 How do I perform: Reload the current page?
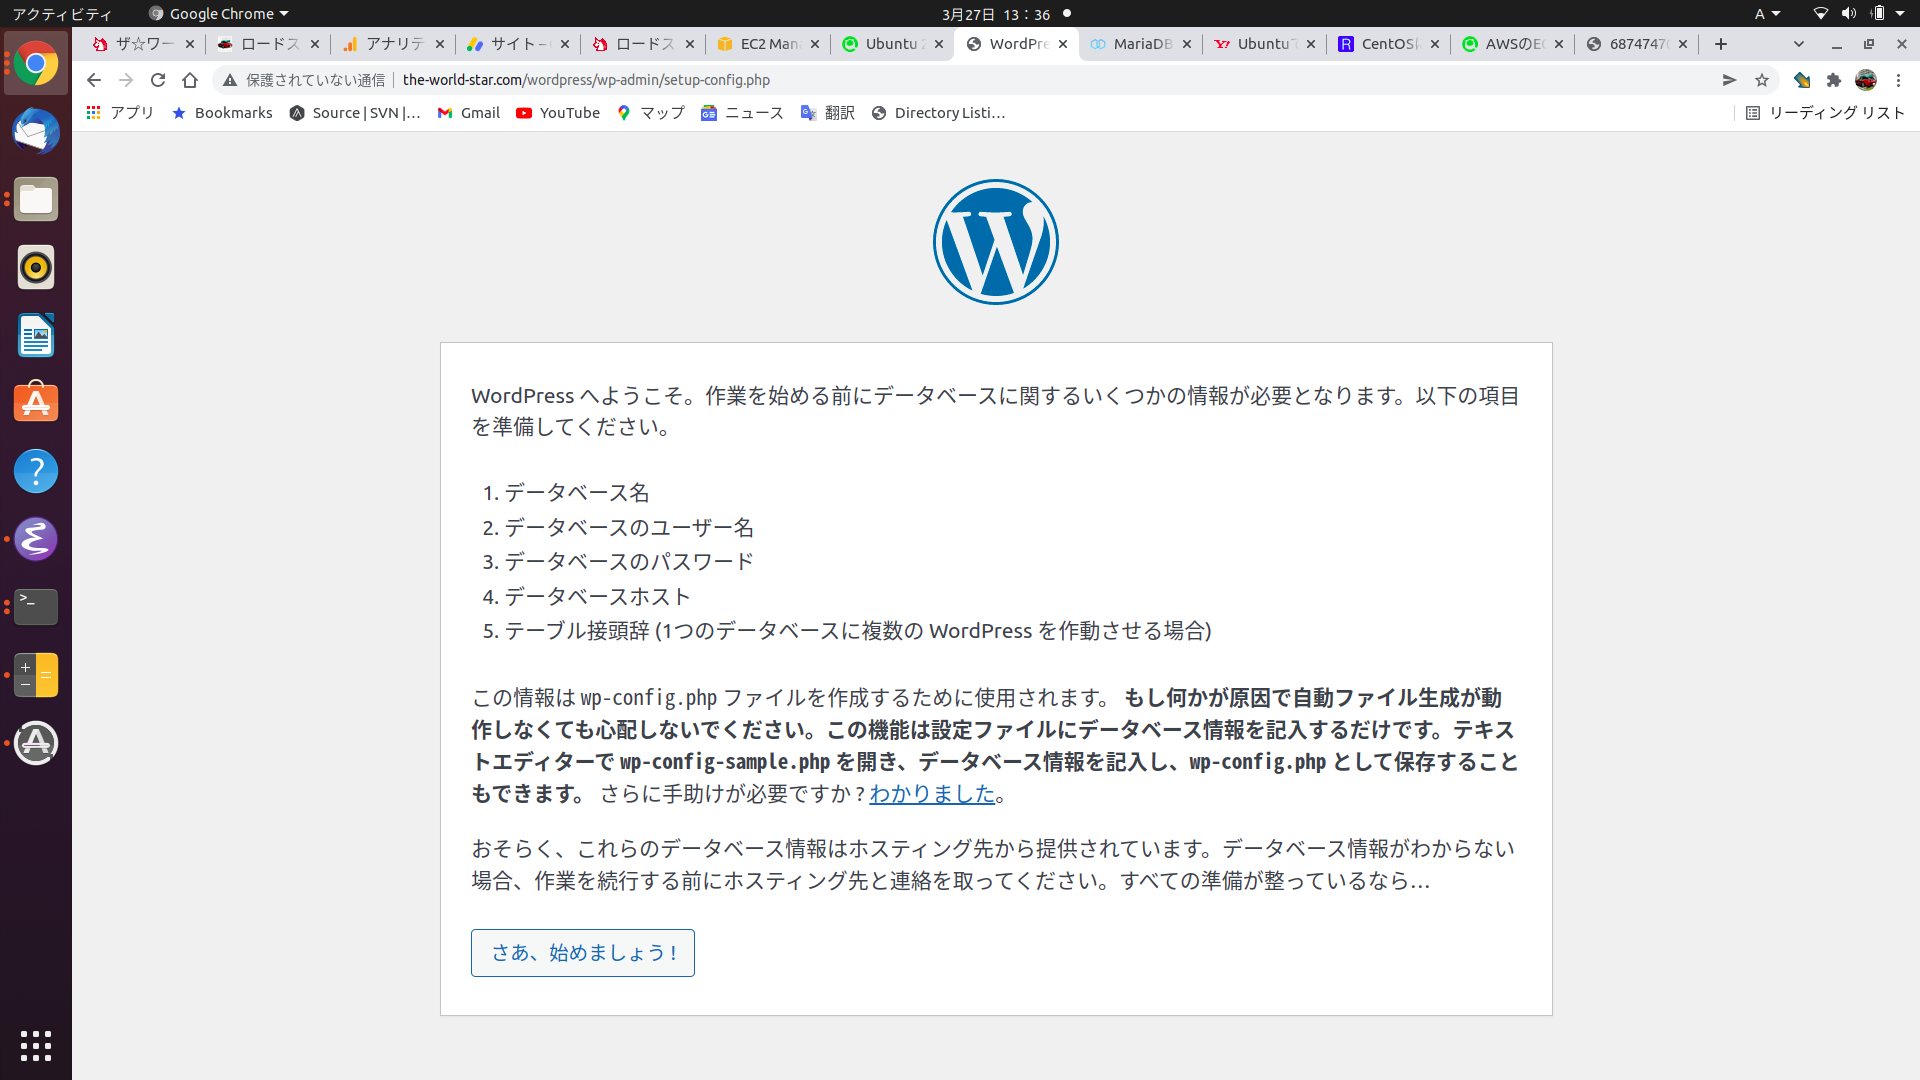158,80
